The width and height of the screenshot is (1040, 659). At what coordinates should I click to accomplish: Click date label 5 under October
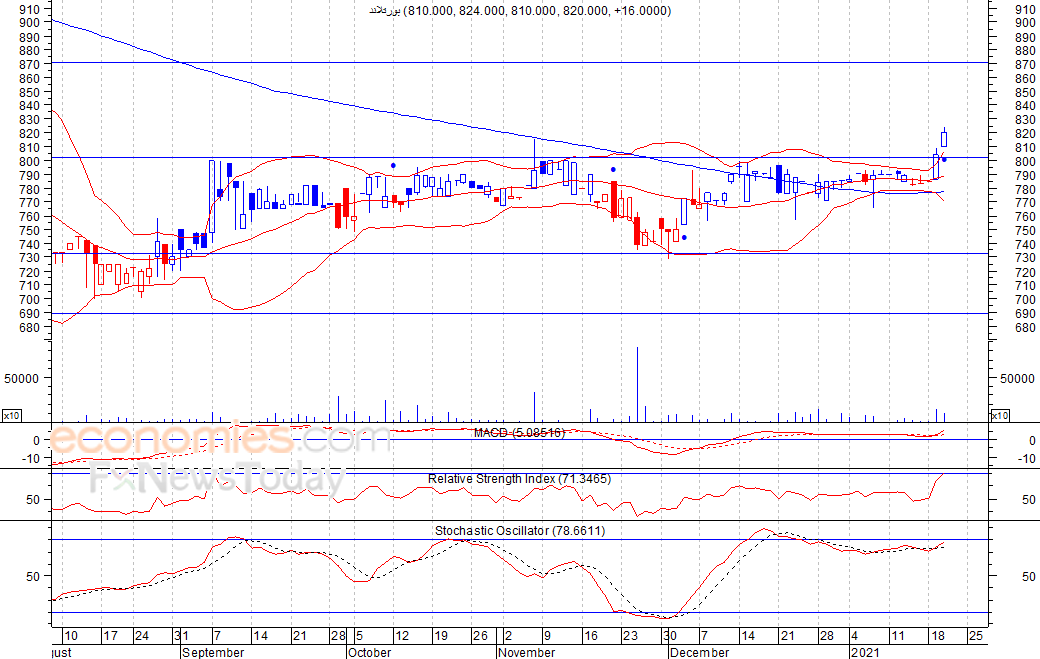(359, 636)
